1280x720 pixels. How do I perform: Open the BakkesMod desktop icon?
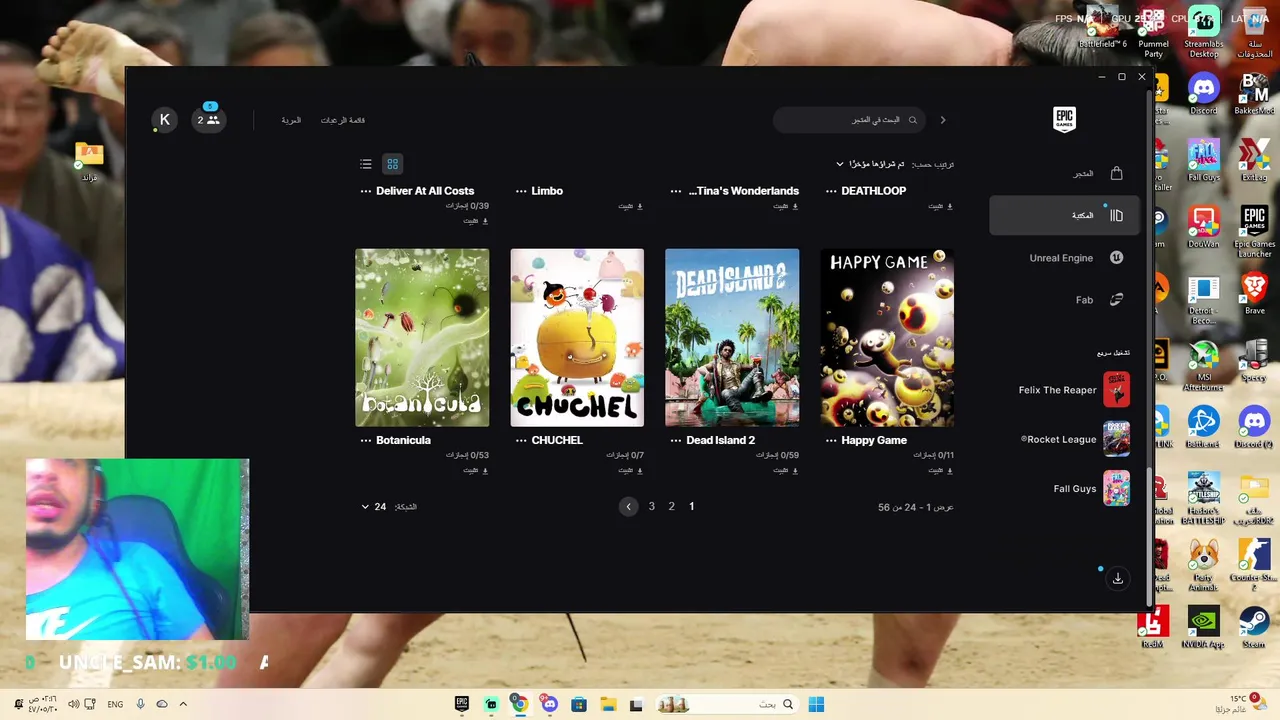click(x=1254, y=93)
